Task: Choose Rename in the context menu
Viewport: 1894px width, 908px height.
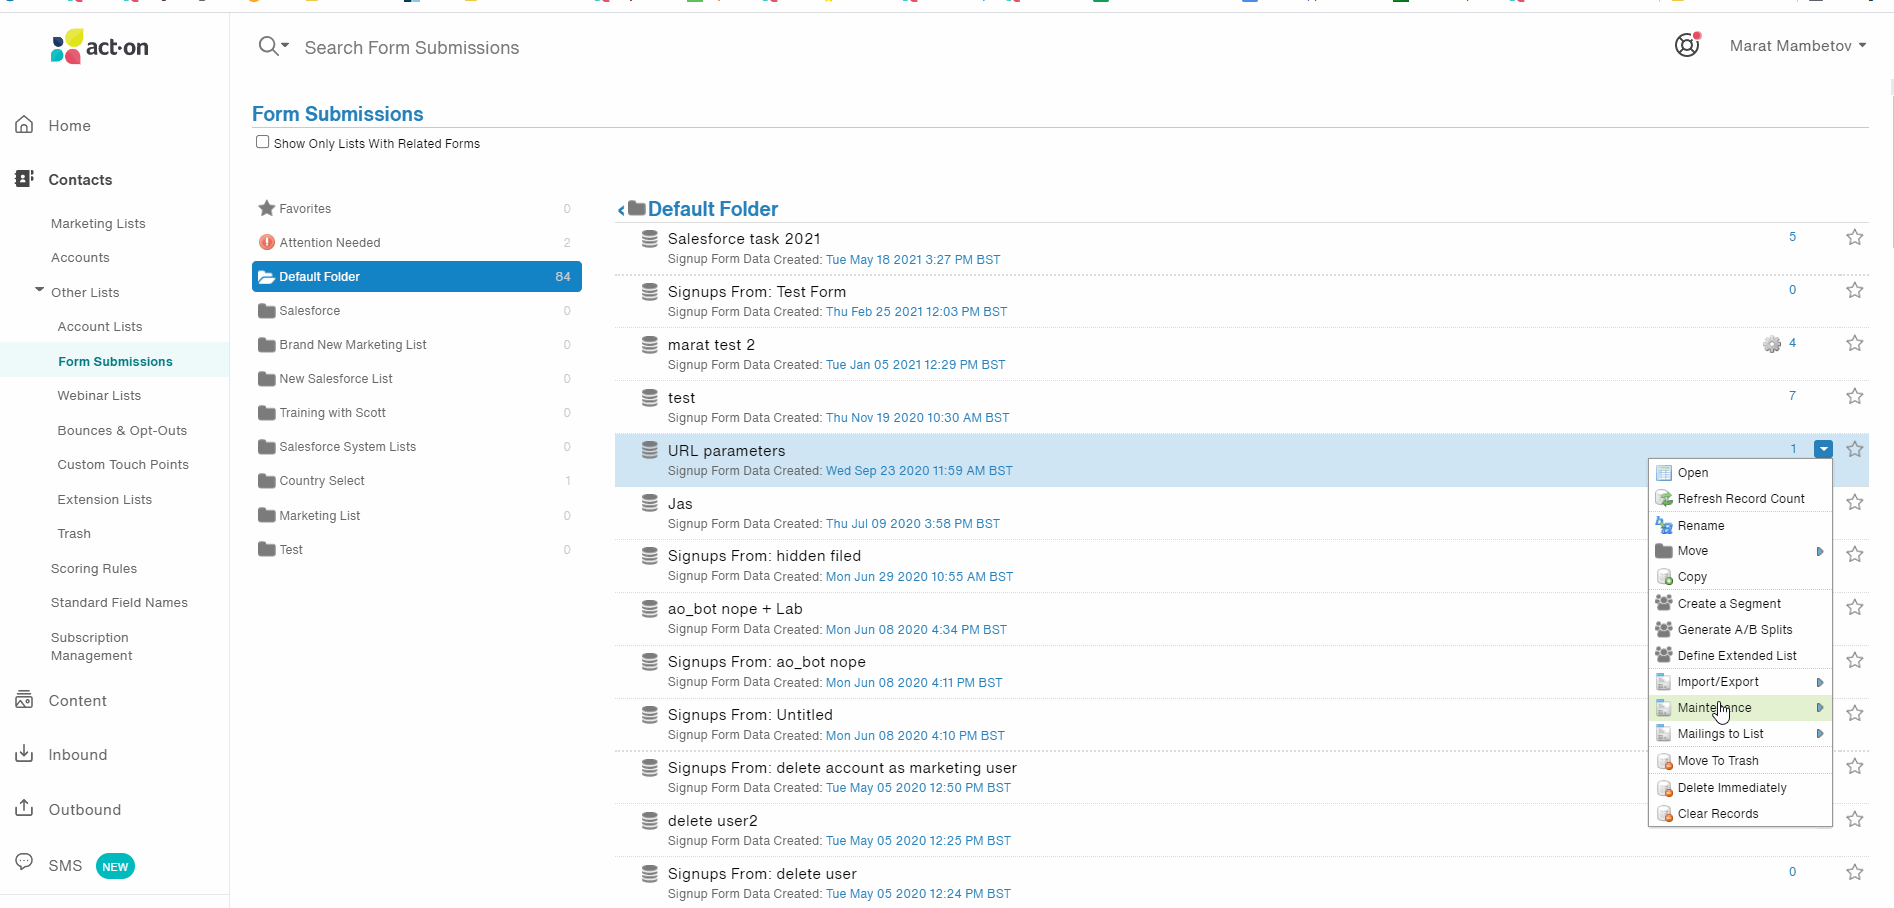Action: [x=1740, y=526]
